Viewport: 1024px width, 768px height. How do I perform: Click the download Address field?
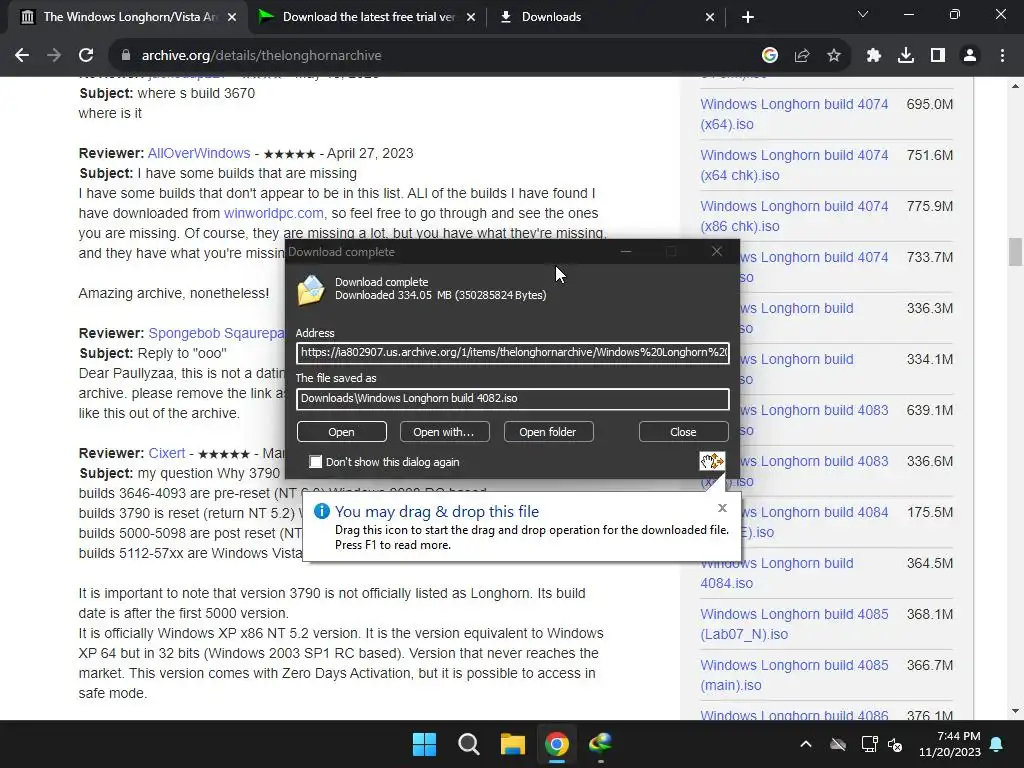point(513,353)
